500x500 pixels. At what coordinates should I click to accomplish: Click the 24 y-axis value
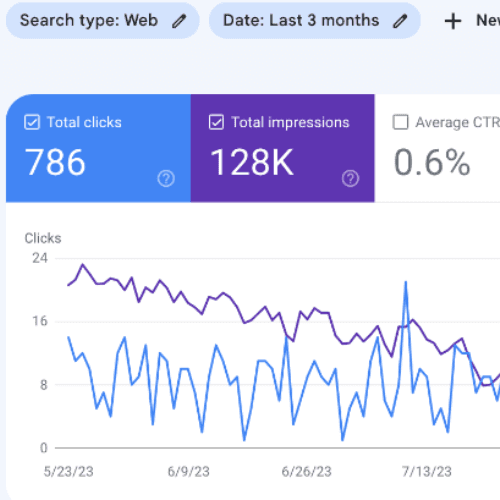40,258
